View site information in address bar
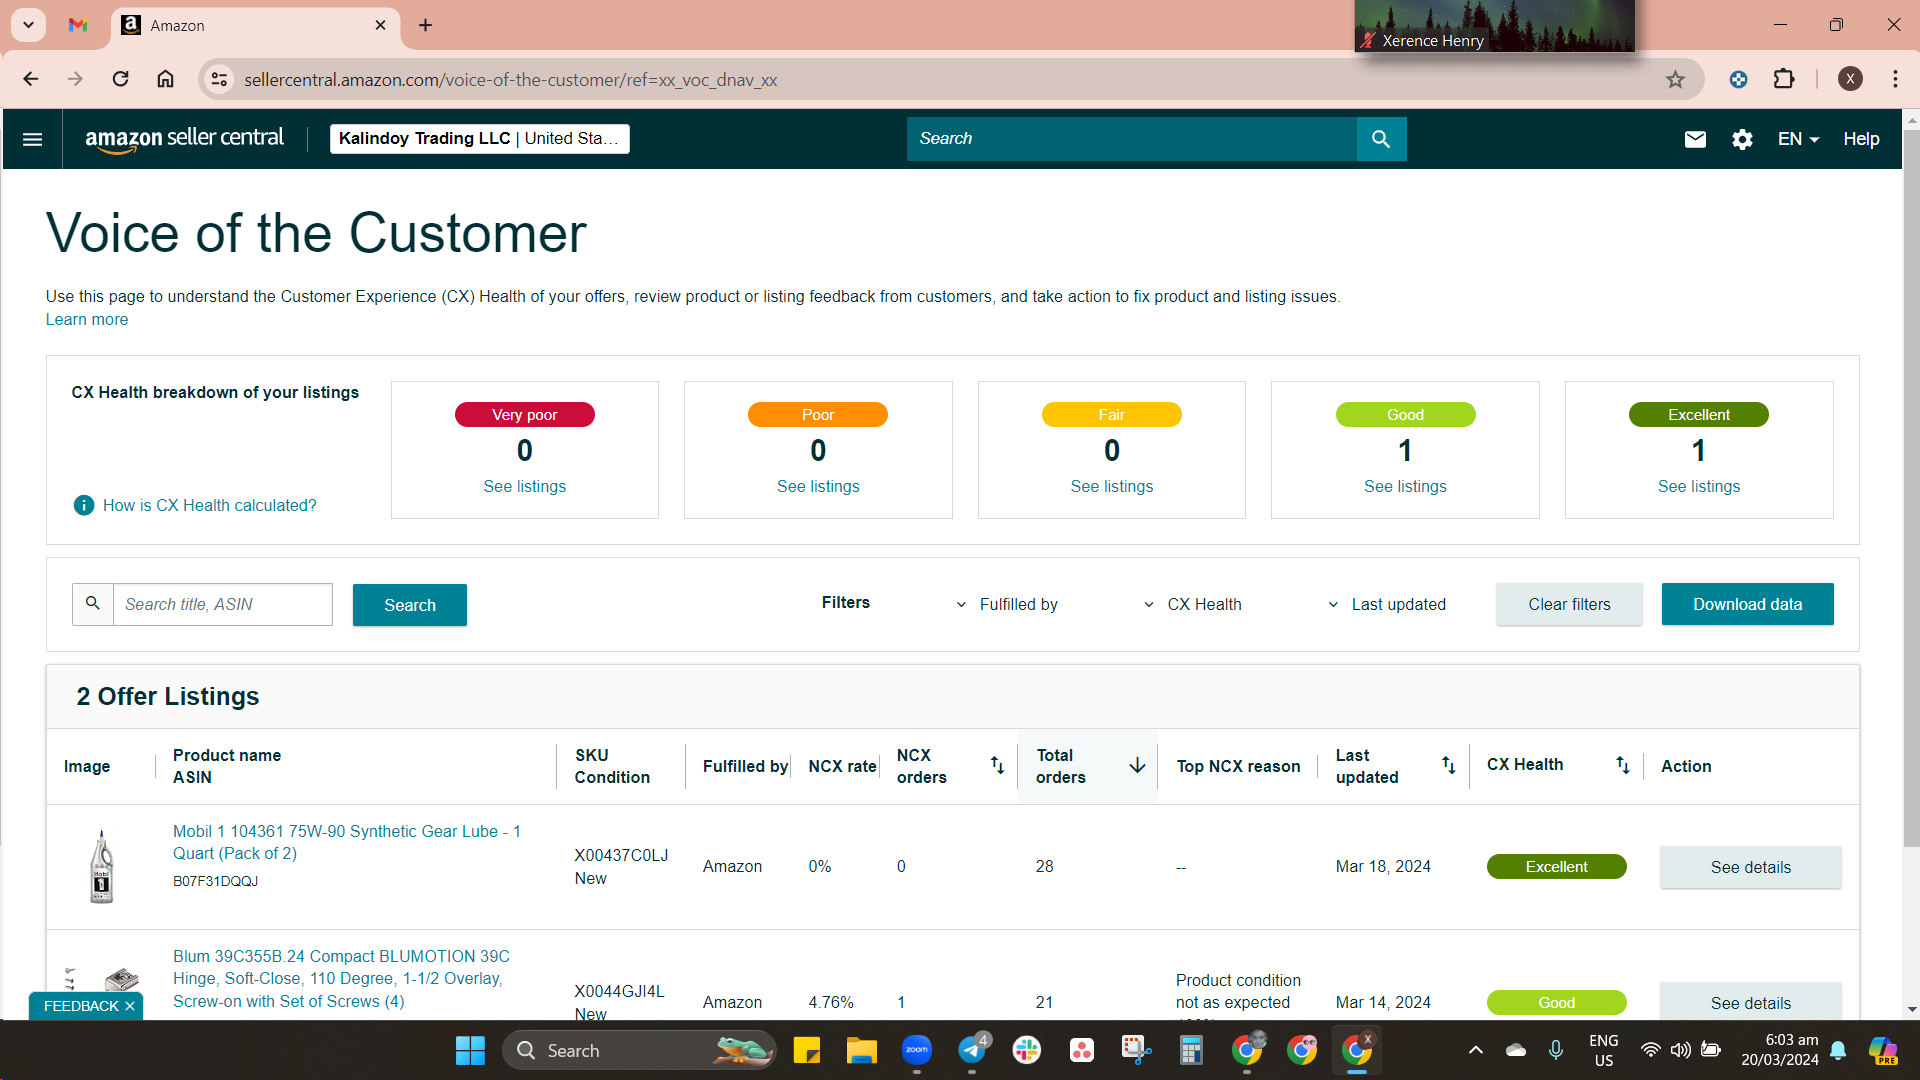This screenshot has height=1080, width=1920. pyautogui.click(x=219, y=79)
